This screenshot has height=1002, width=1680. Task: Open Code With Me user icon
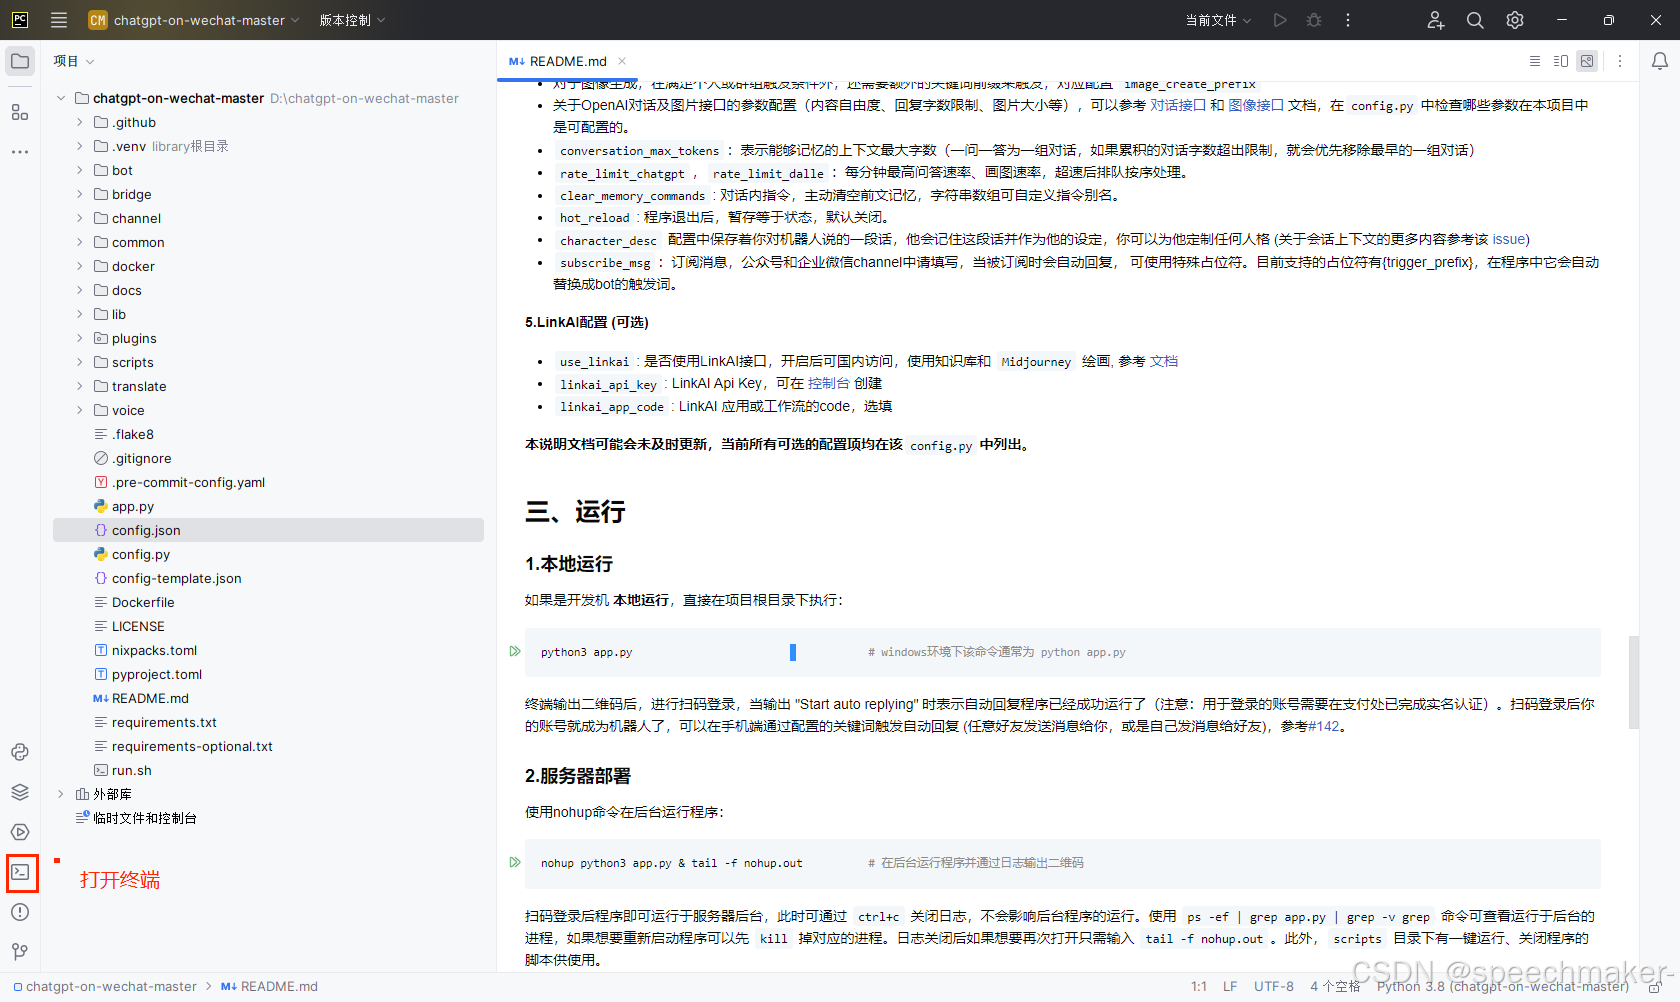(1435, 20)
